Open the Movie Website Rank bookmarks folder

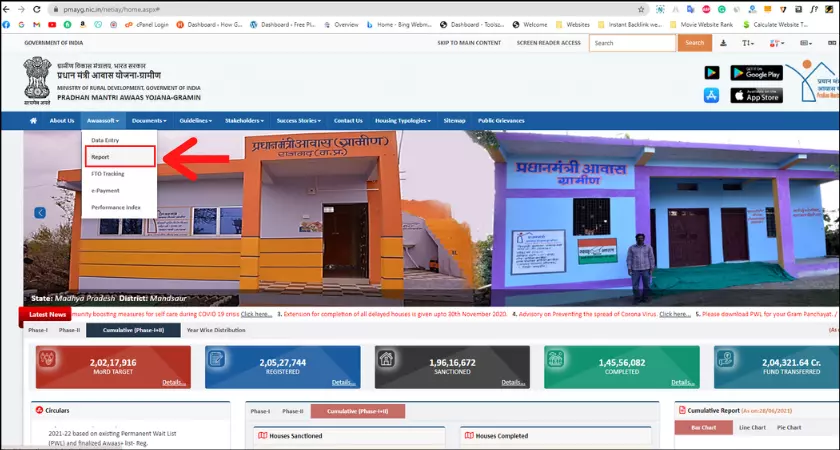701,25
